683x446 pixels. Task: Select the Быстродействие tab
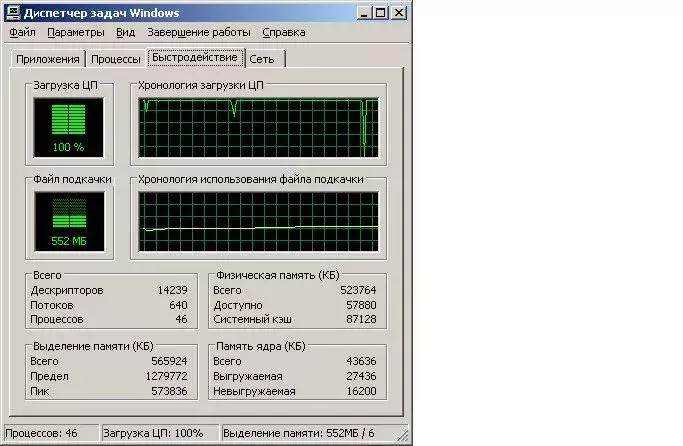click(x=195, y=57)
